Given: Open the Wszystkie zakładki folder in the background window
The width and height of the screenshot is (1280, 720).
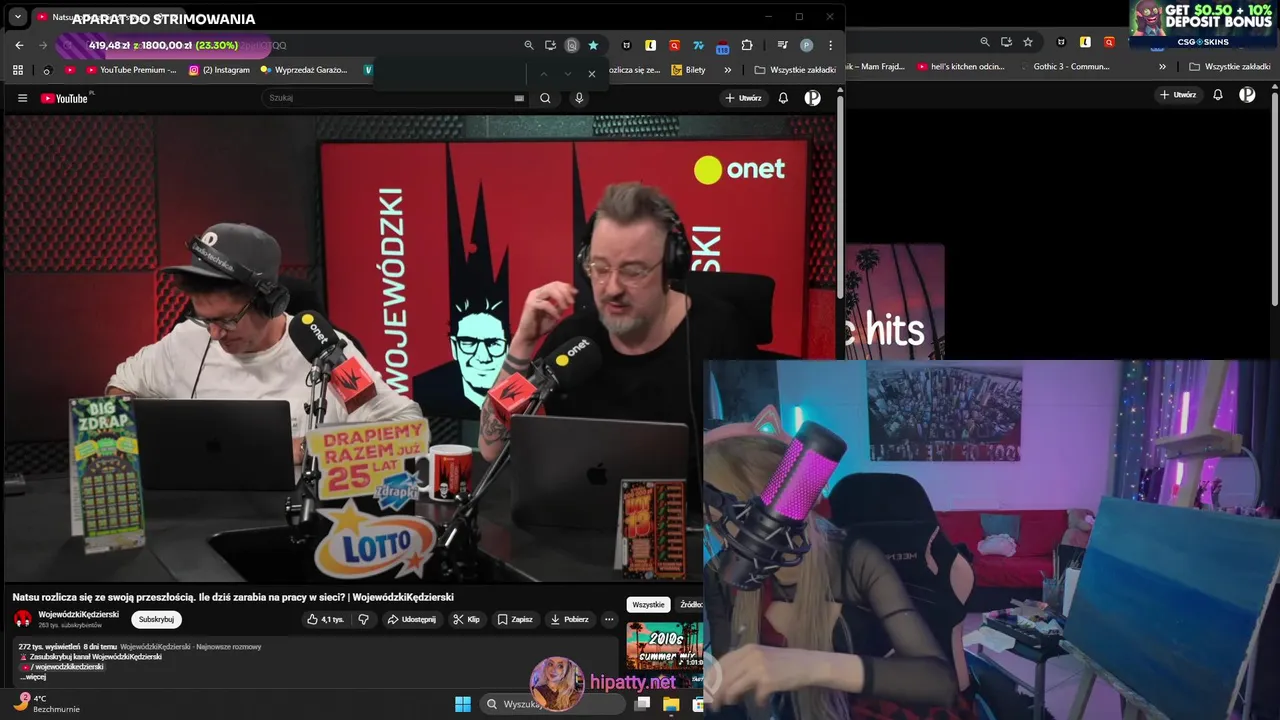Looking at the screenshot, I should [1230, 67].
